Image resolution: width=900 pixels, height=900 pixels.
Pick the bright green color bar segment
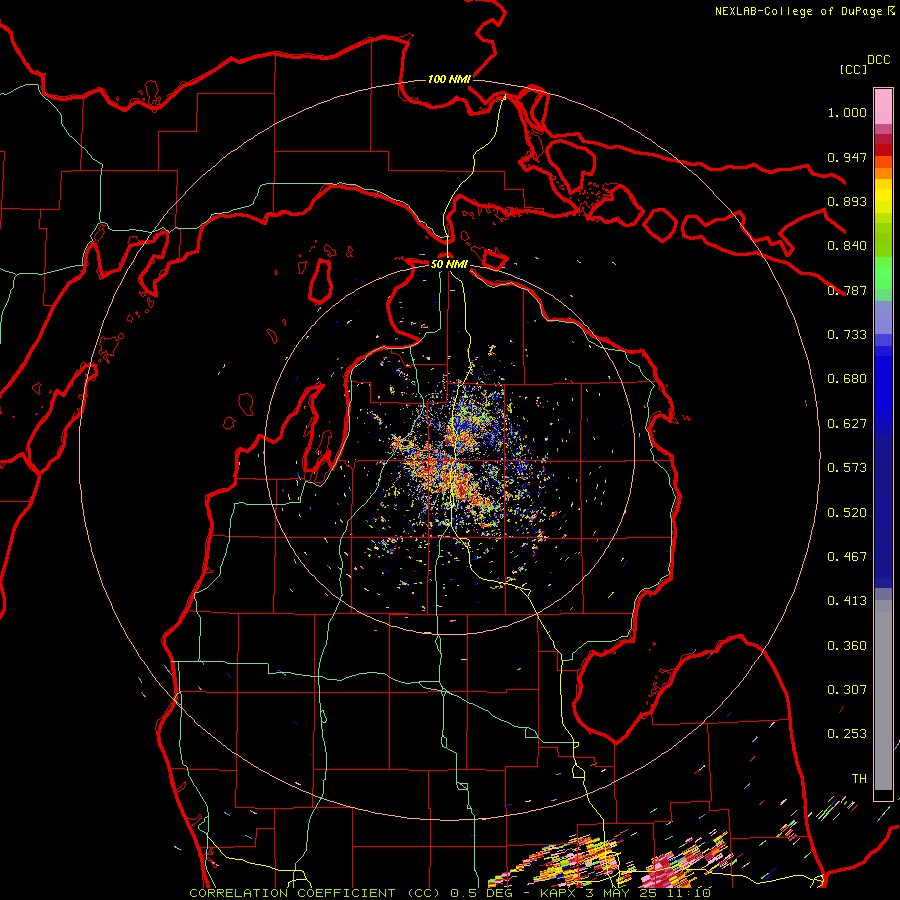pyautogui.click(x=883, y=273)
